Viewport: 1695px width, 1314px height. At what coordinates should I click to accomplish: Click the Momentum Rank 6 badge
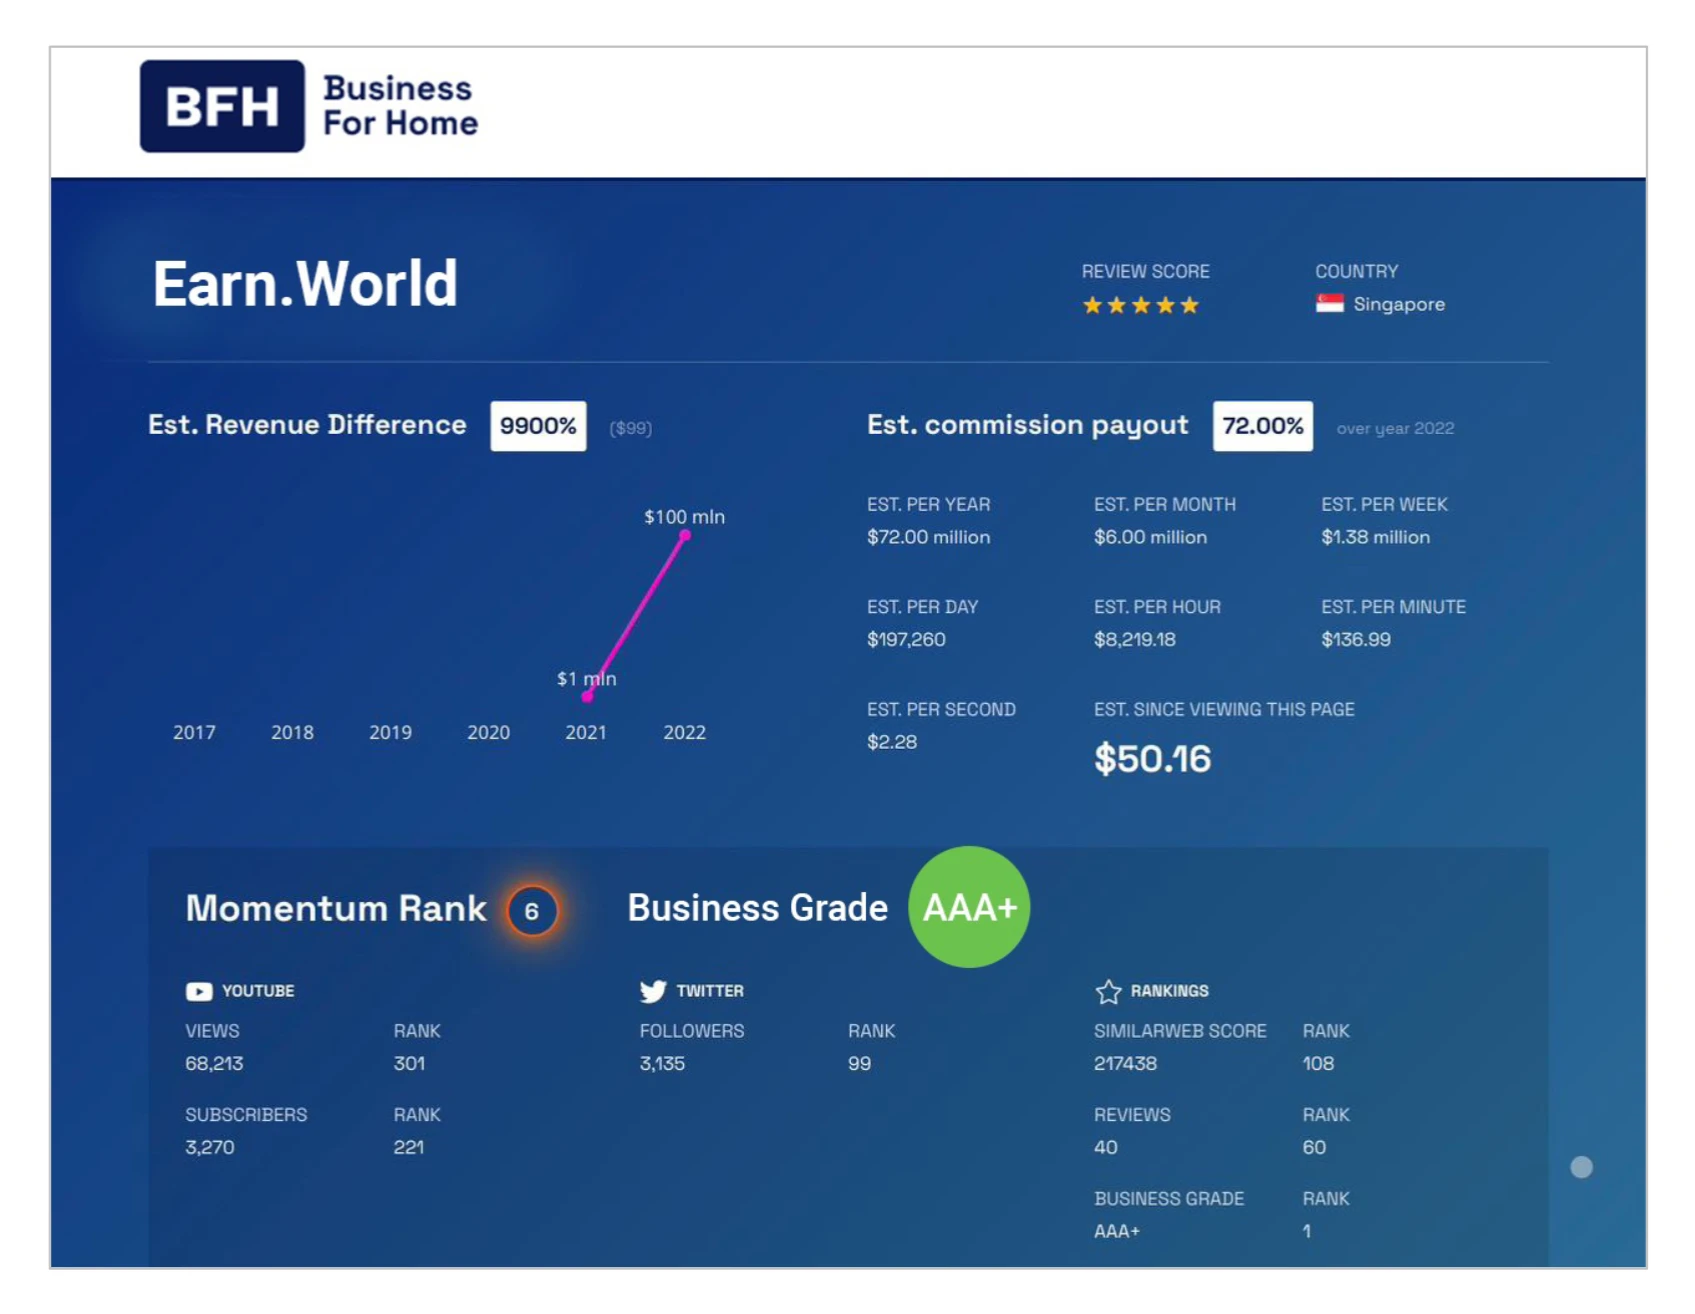(532, 911)
